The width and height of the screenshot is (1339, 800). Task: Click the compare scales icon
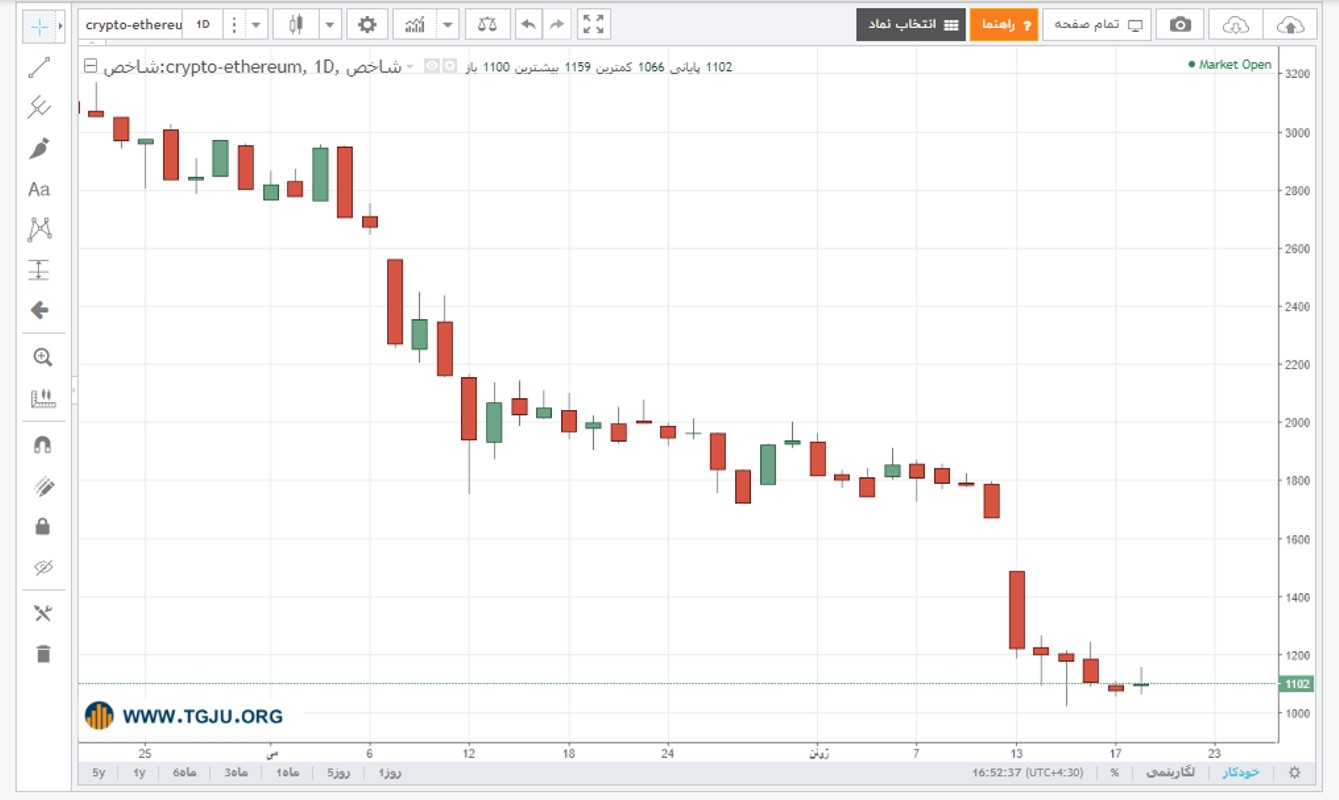pyautogui.click(x=487, y=24)
